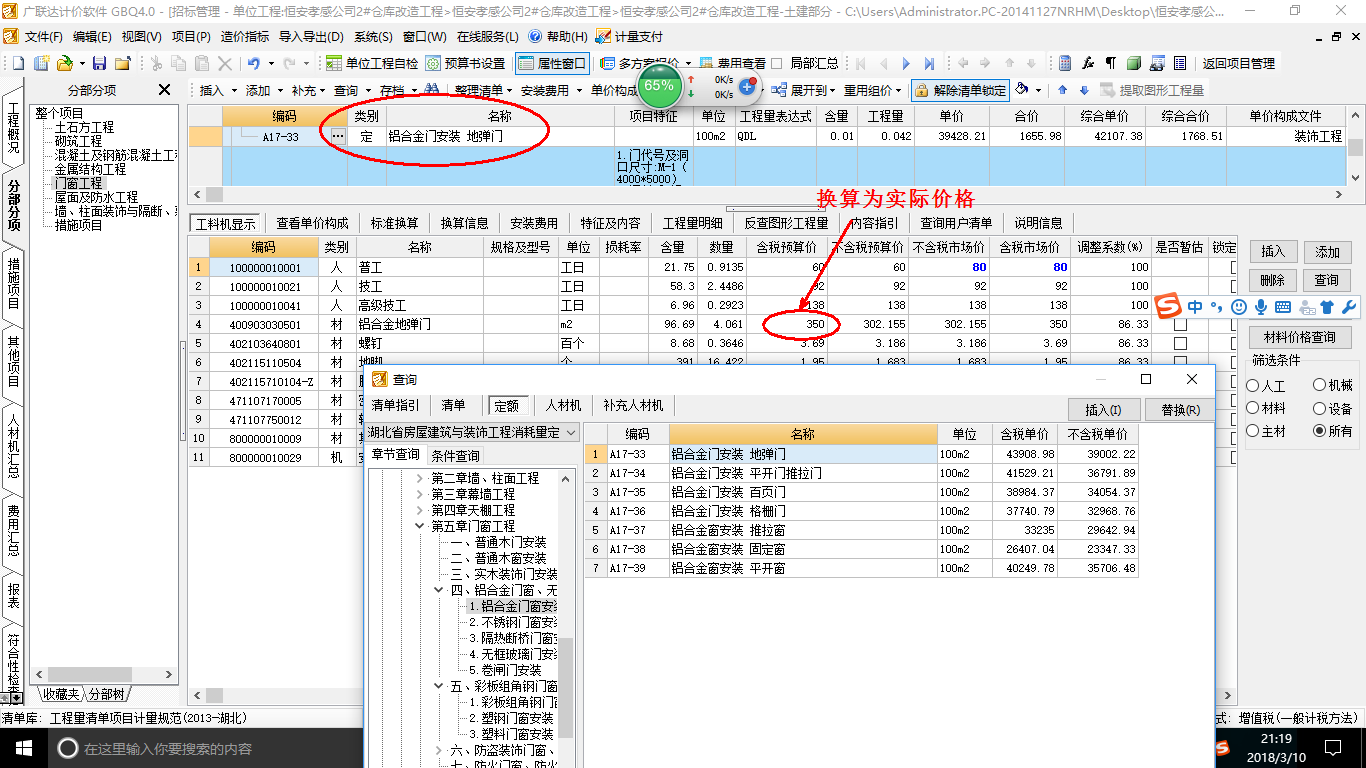The image size is (1366, 768).
Task: Collapse 第五章门窗工程 tree node
Action: [420, 526]
